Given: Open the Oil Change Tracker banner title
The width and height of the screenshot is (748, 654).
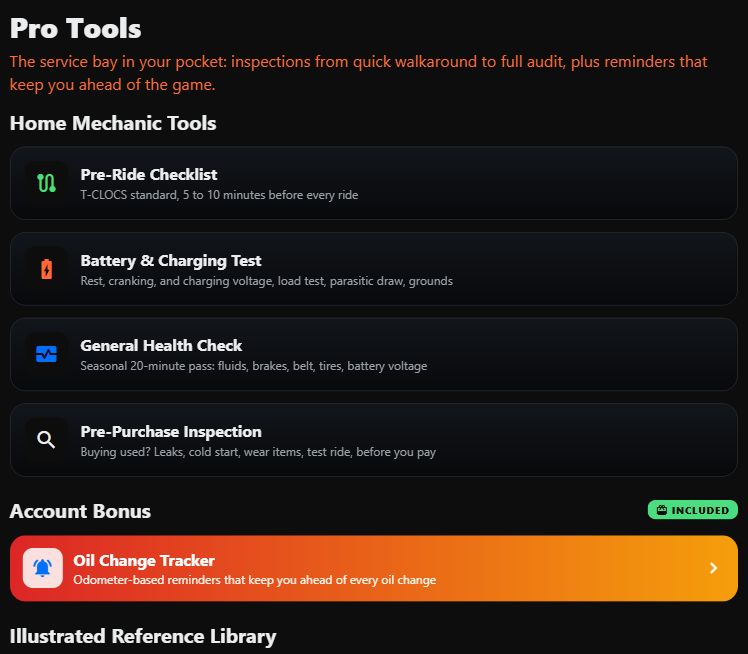Looking at the screenshot, I should tap(144, 561).
